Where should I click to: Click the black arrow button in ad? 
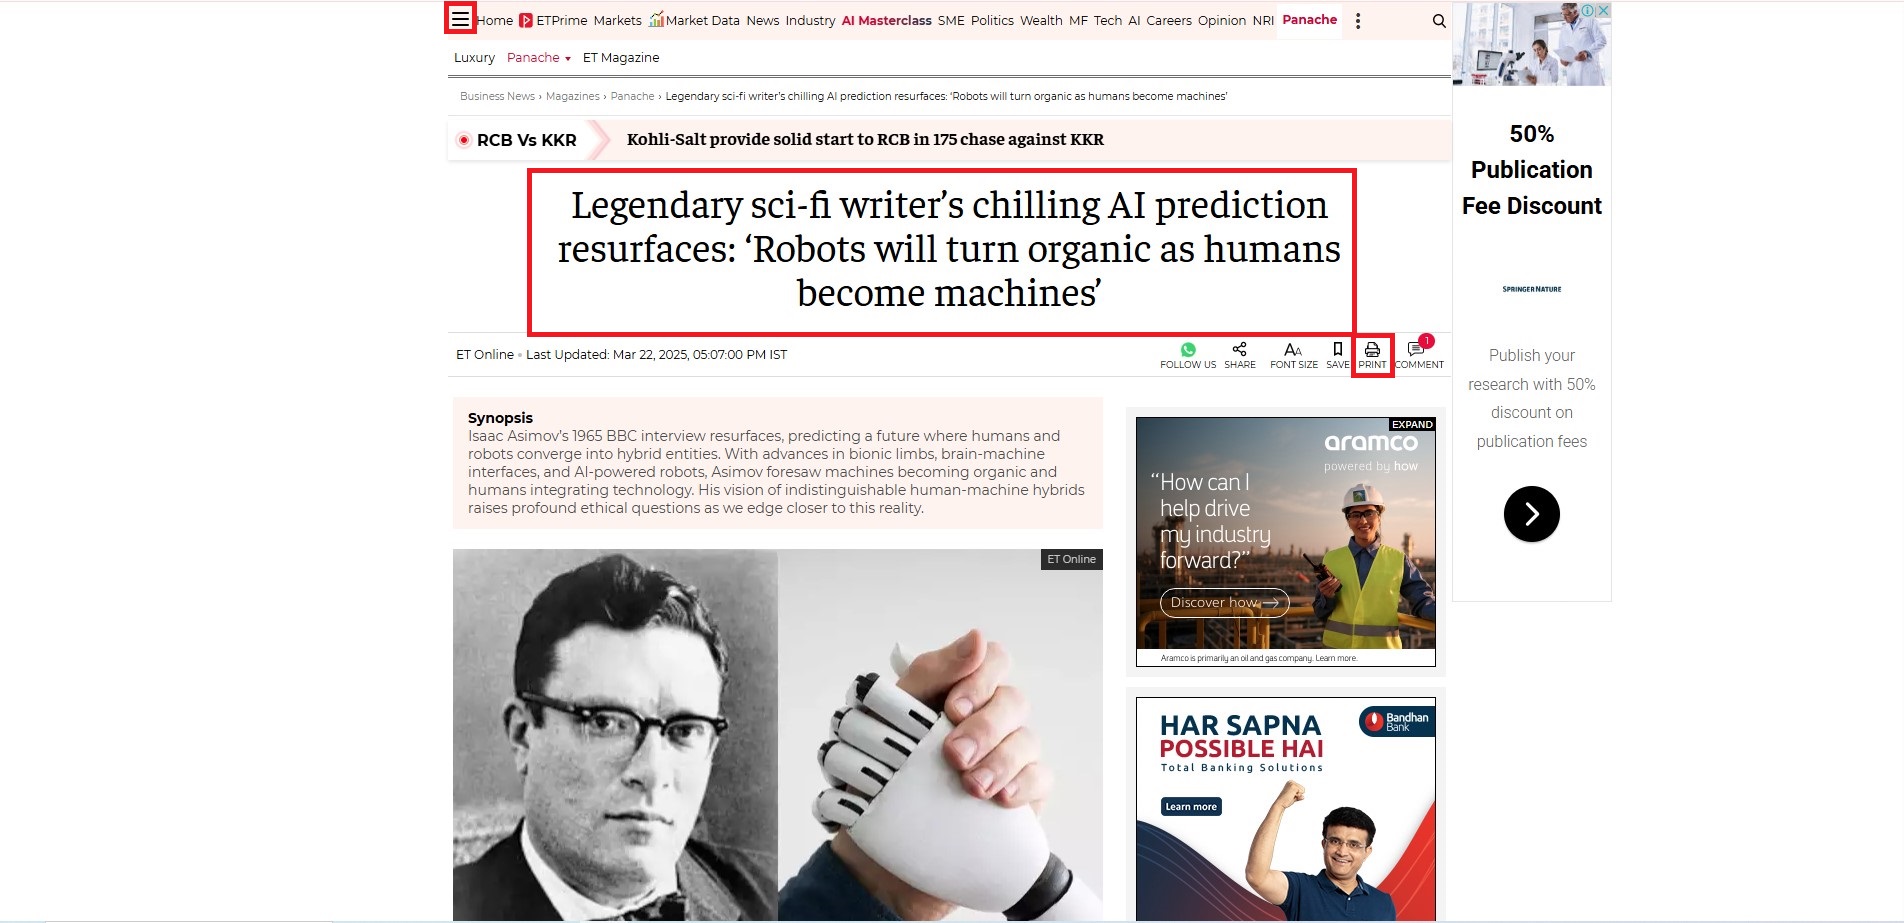1531,514
